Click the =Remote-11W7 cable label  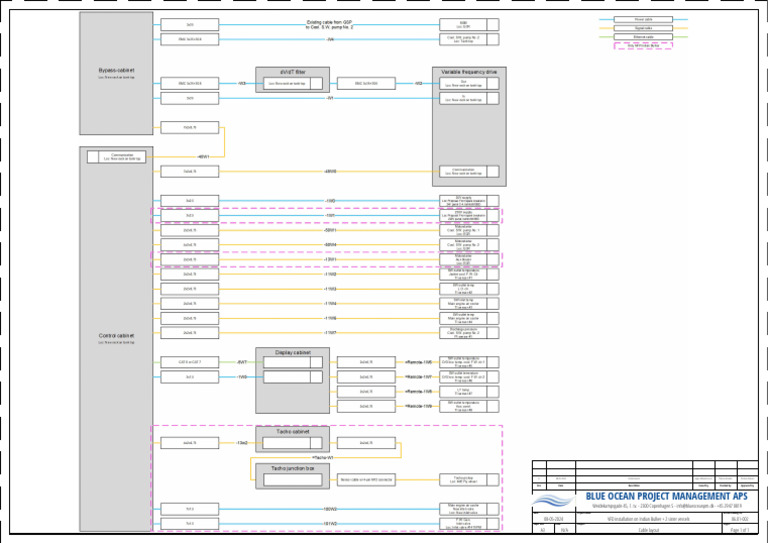419,377
